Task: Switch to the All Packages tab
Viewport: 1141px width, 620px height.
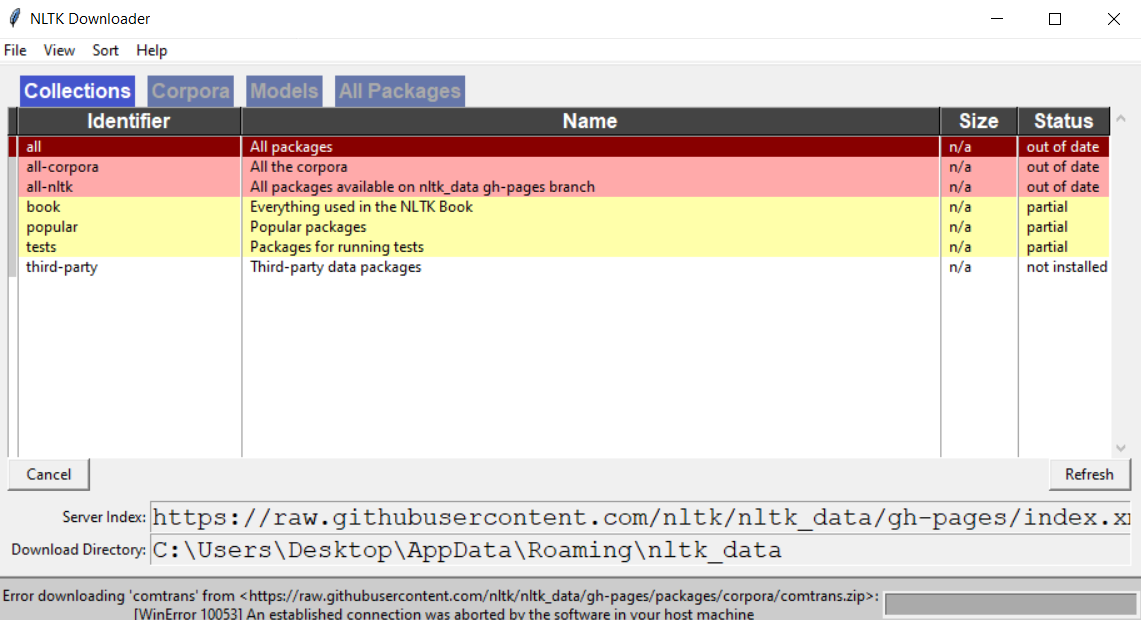Action: point(399,91)
